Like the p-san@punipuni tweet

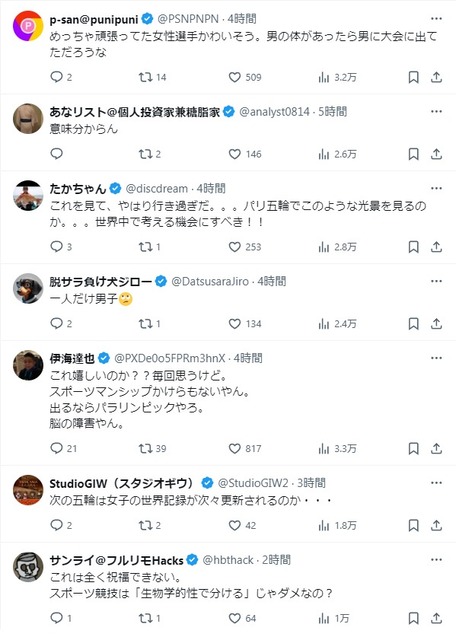pos(245,77)
